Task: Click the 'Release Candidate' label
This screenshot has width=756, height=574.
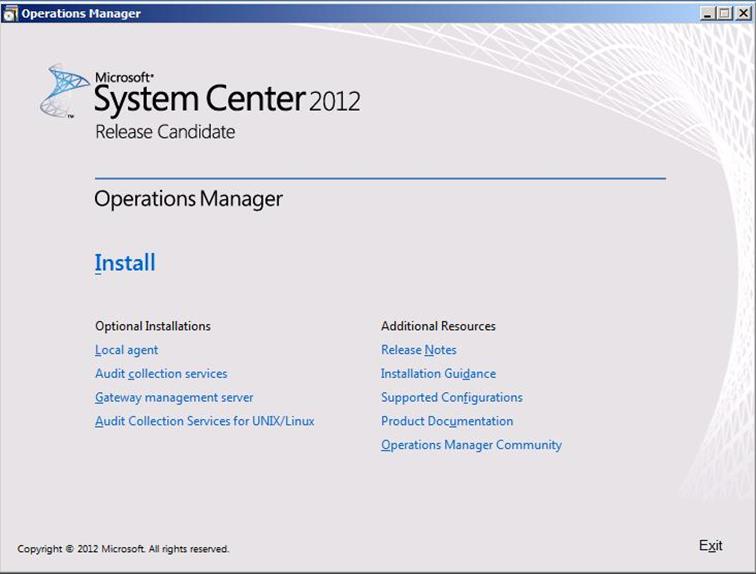Action: [x=165, y=132]
